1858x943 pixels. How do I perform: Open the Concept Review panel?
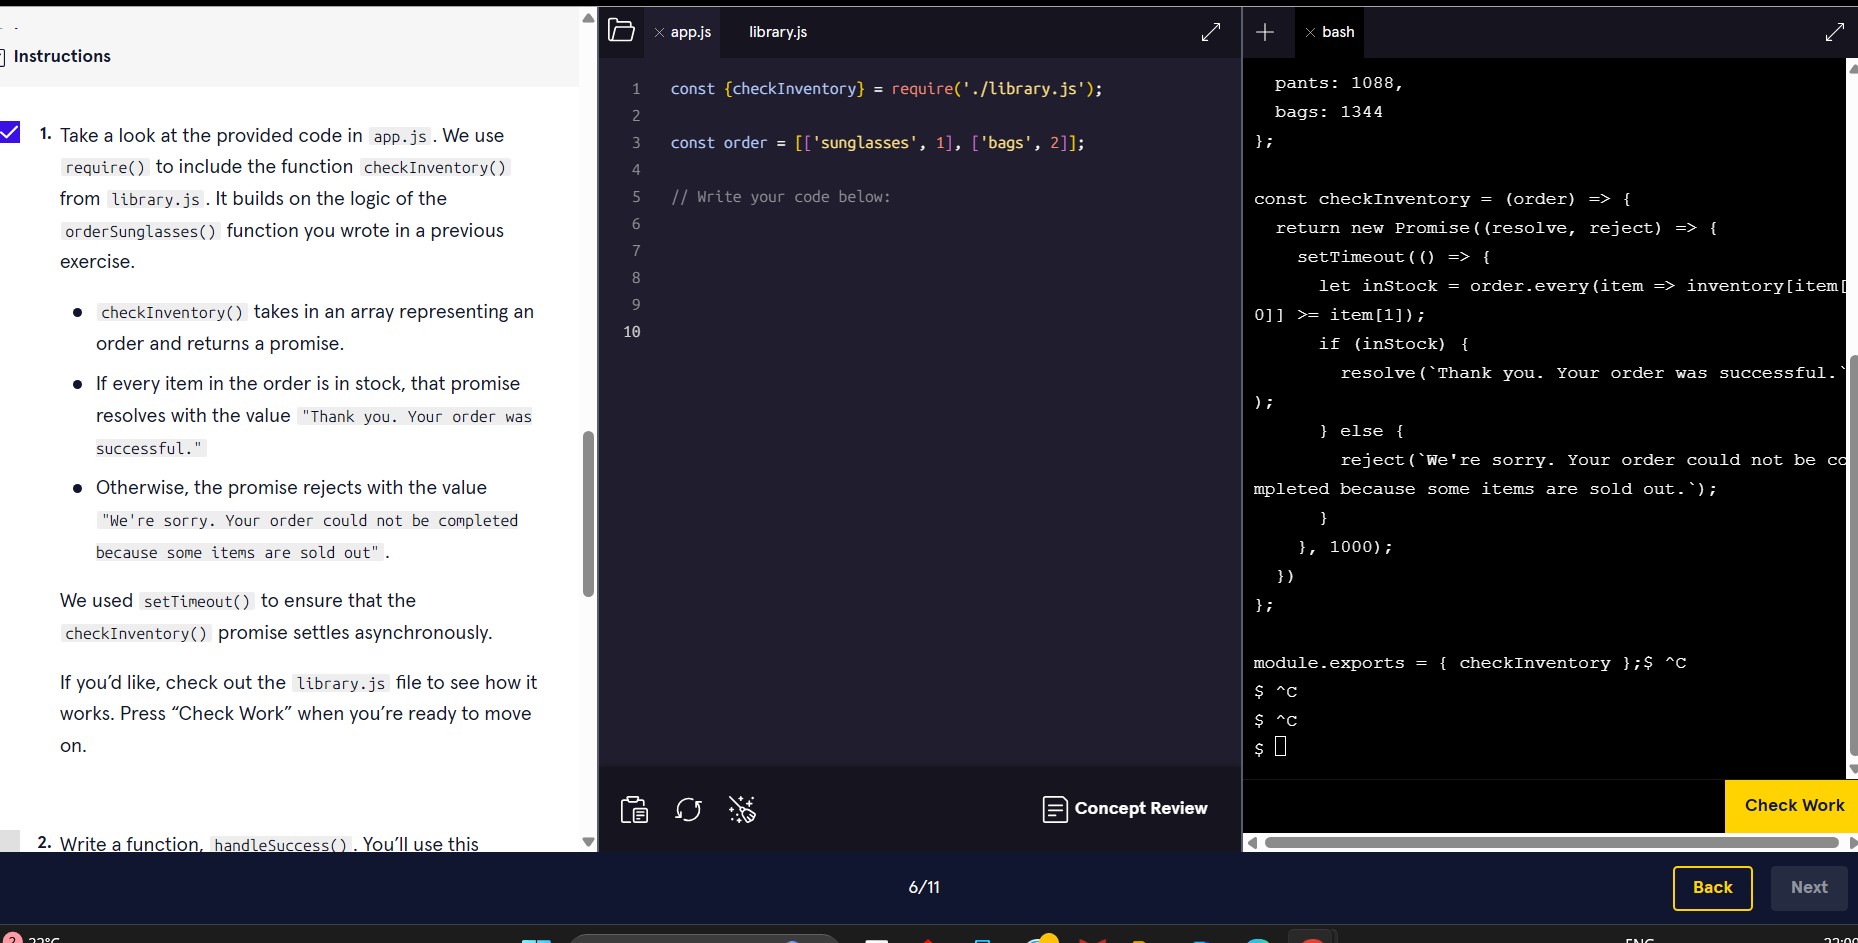(1124, 808)
